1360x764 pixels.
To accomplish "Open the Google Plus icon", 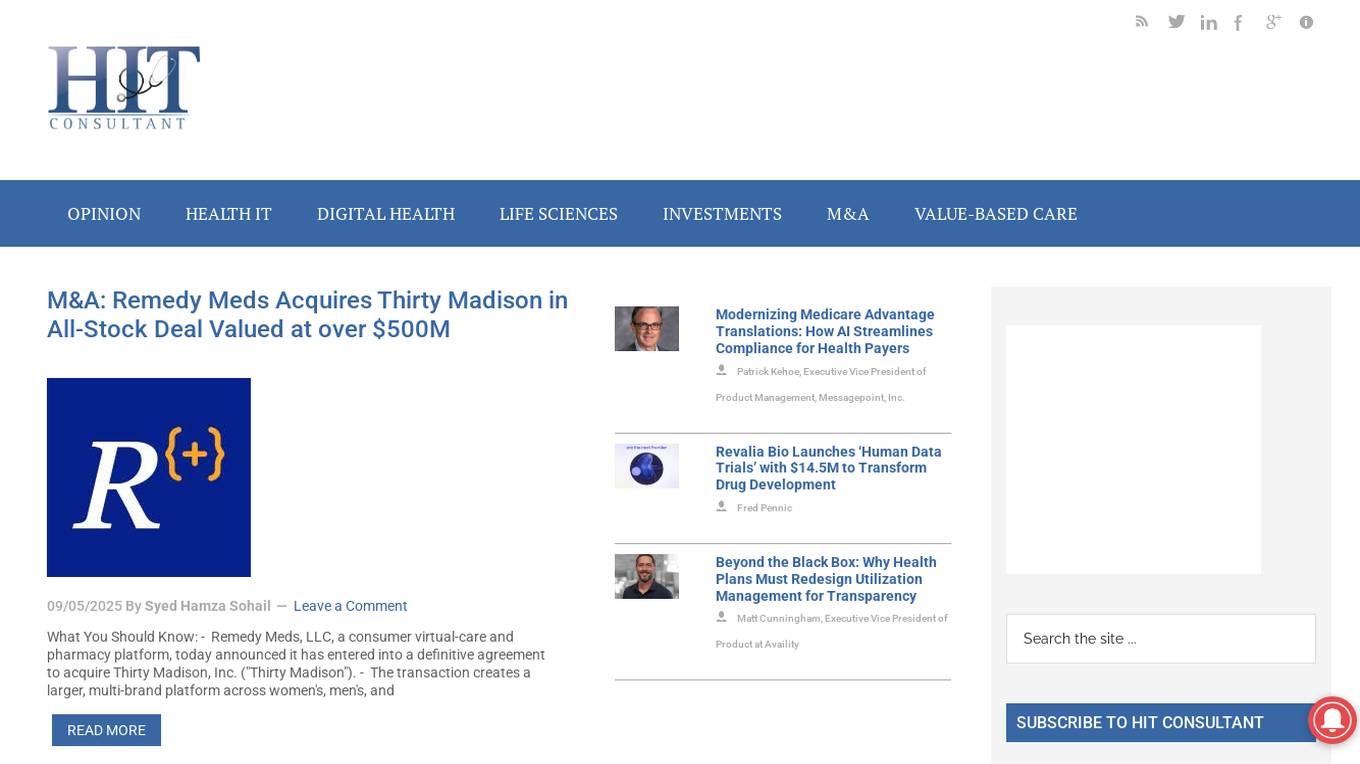I will (1273, 21).
